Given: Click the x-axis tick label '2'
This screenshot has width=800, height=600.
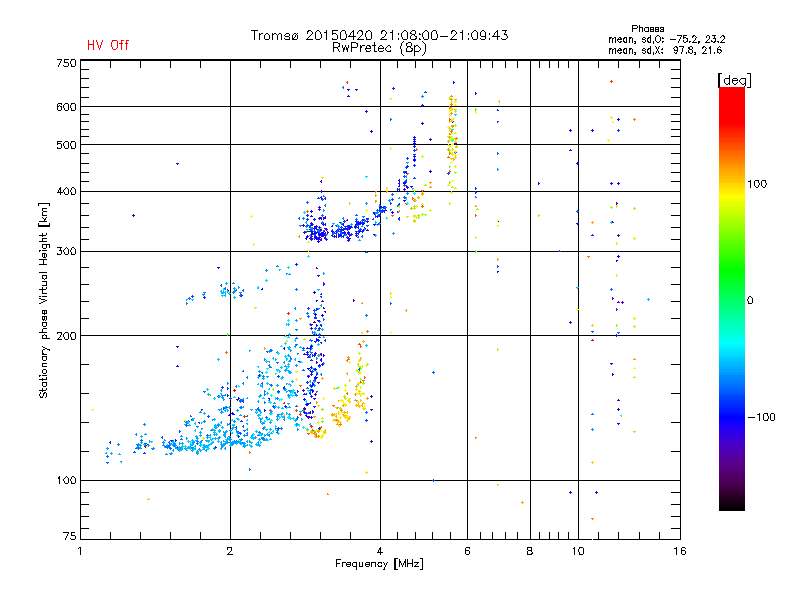Looking at the screenshot, I should coord(230,551).
